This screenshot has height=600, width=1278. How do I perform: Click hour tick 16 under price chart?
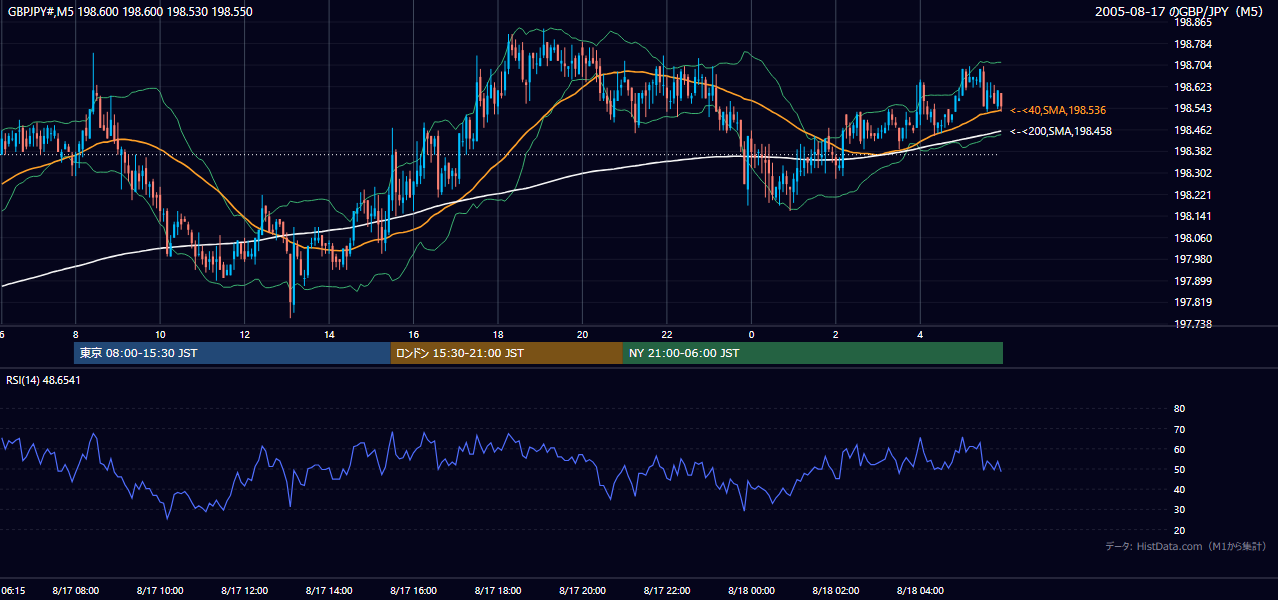(x=413, y=334)
